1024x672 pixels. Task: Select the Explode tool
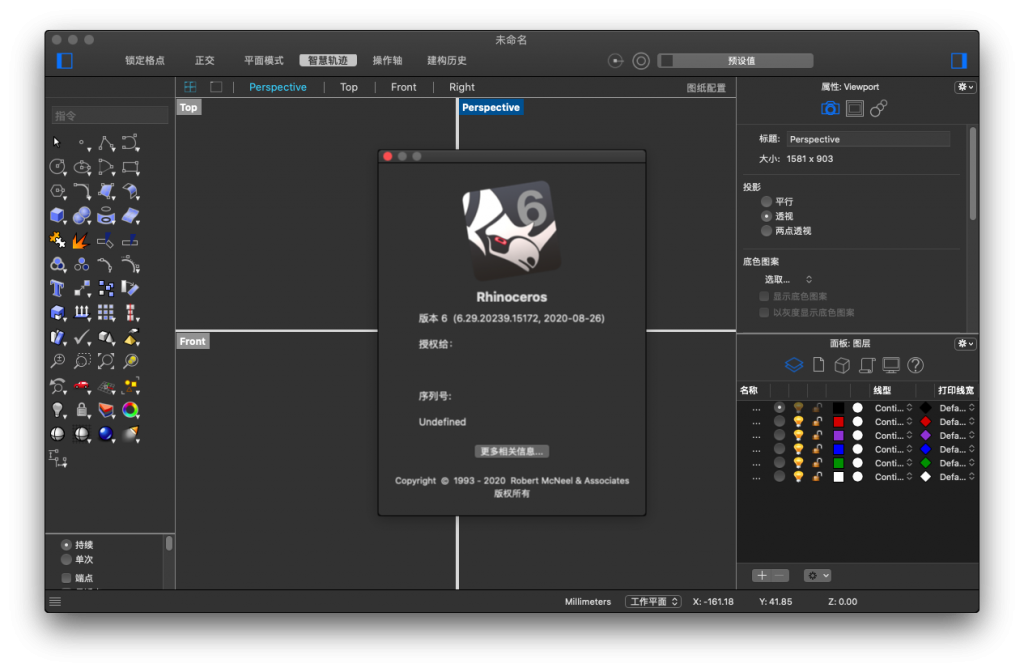point(81,240)
